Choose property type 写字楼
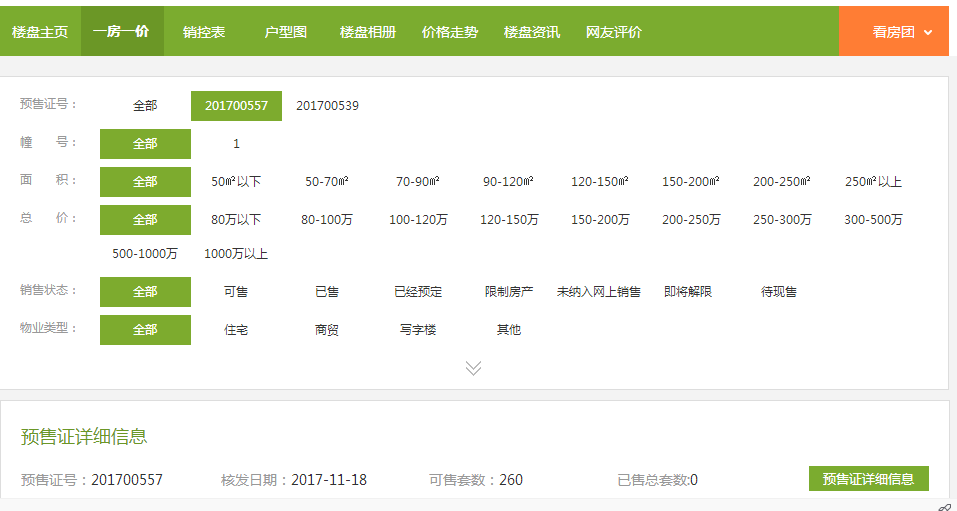Image resolution: width=957 pixels, height=511 pixels. (418, 330)
